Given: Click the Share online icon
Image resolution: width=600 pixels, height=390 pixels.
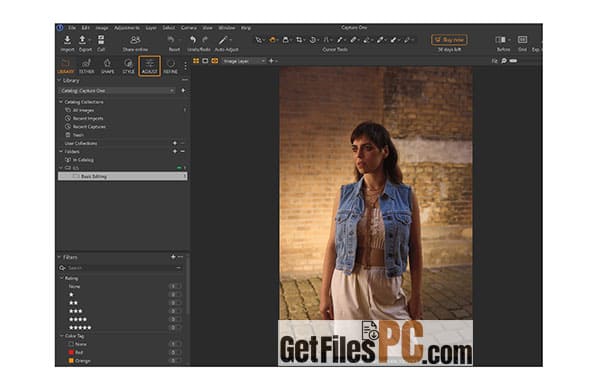Looking at the screenshot, I should [x=135, y=40].
